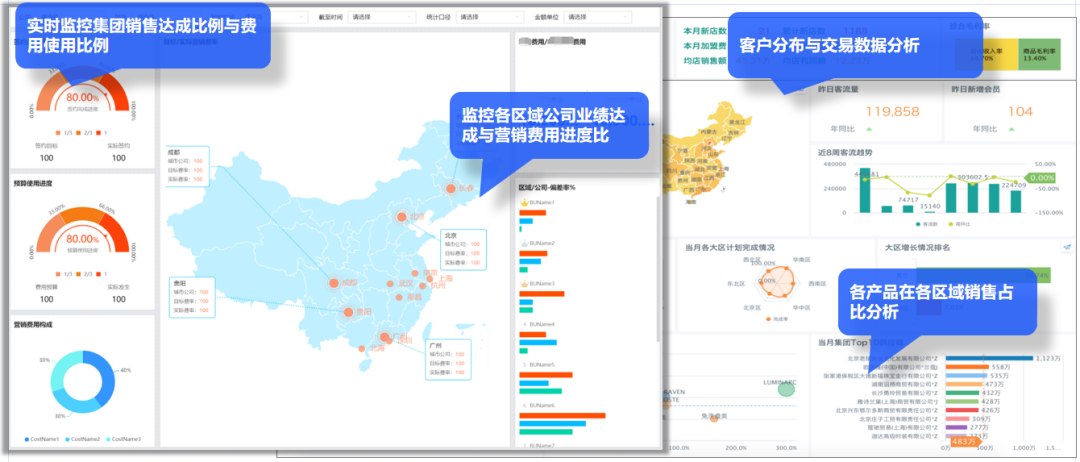Click the Changchun marker dot on map
Screen dimensions: 1080x462
tap(450, 188)
